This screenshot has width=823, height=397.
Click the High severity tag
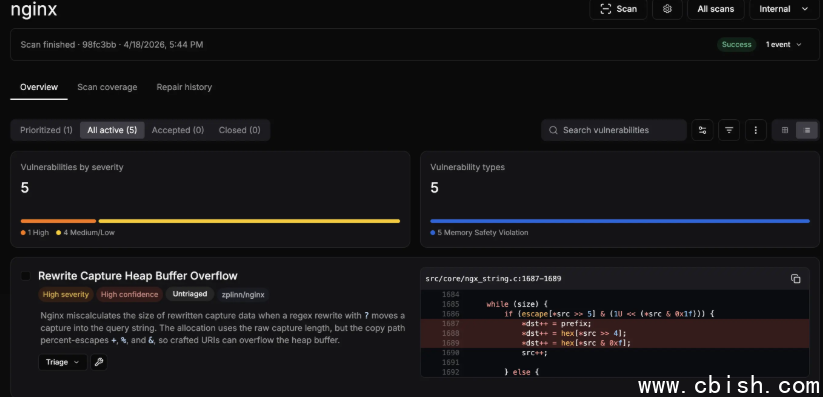click(x=66, y=295)
